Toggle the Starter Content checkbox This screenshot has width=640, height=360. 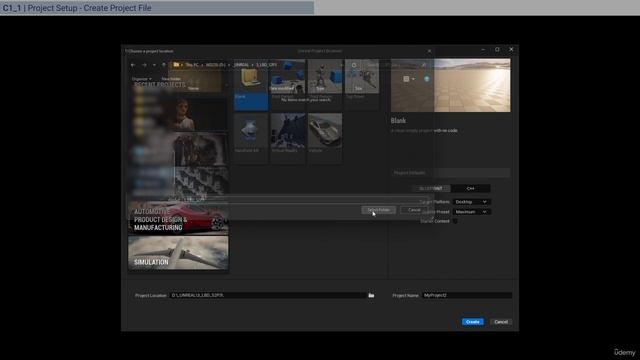[455, 221]
